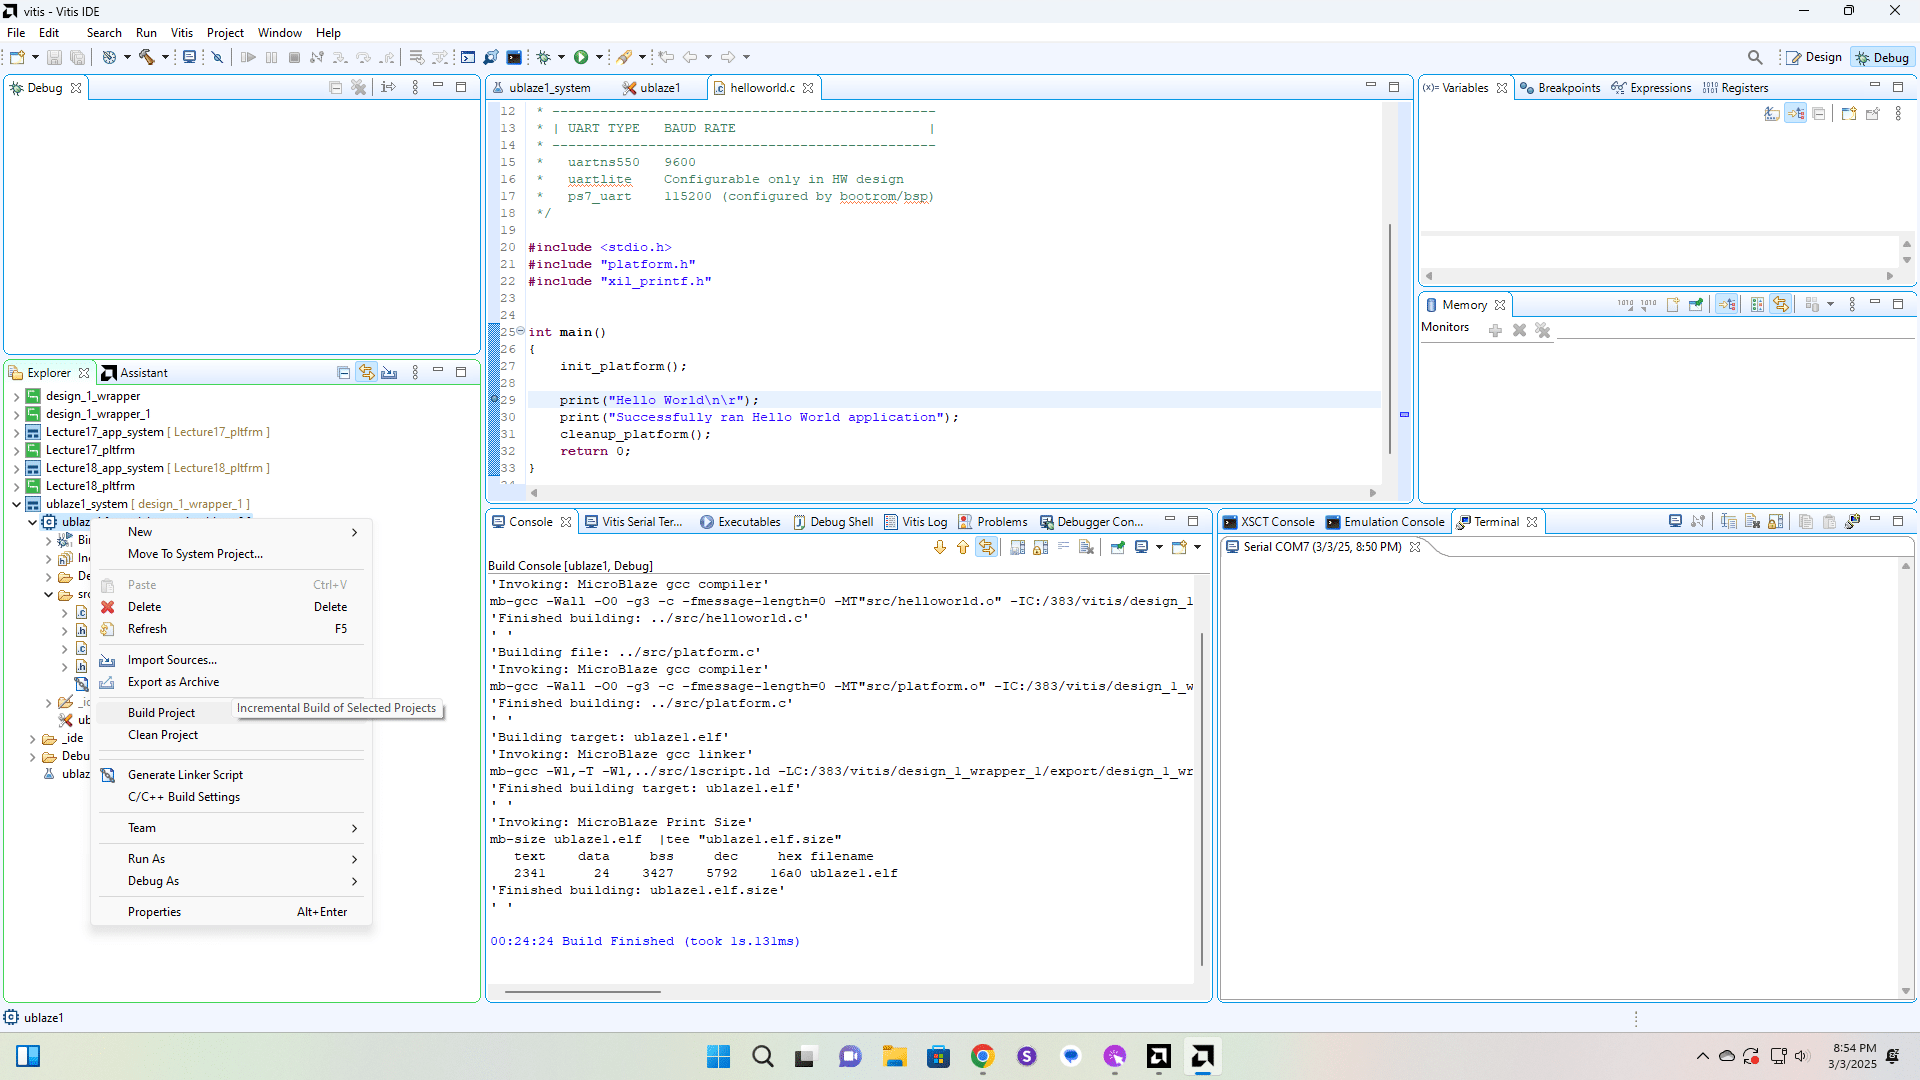Expand the Lecture17_pltfrm project tree node
The height and width of the screenshot is (1080, 1920).
(x=16, y=450)
